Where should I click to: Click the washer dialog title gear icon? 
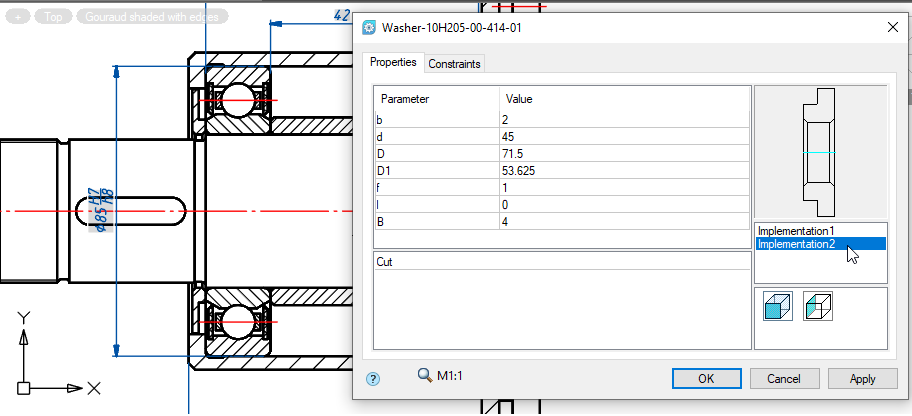369,28
